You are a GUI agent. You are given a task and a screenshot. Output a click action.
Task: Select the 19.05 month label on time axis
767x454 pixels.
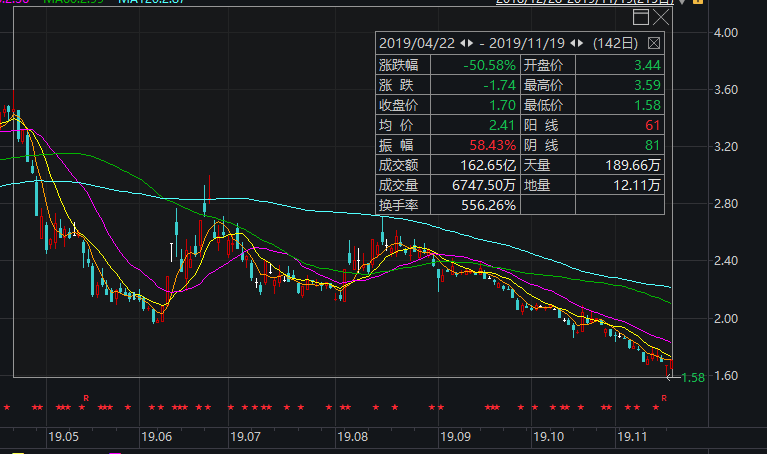coord(64,437)
